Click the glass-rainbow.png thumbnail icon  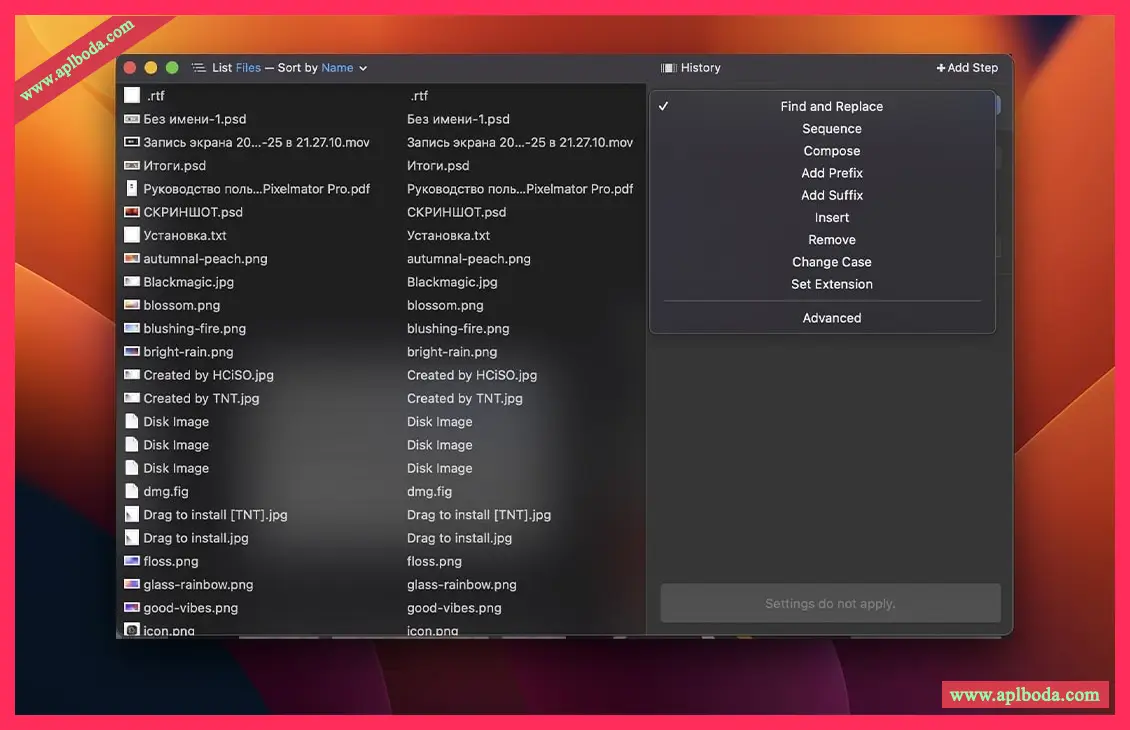click(131, 584)
